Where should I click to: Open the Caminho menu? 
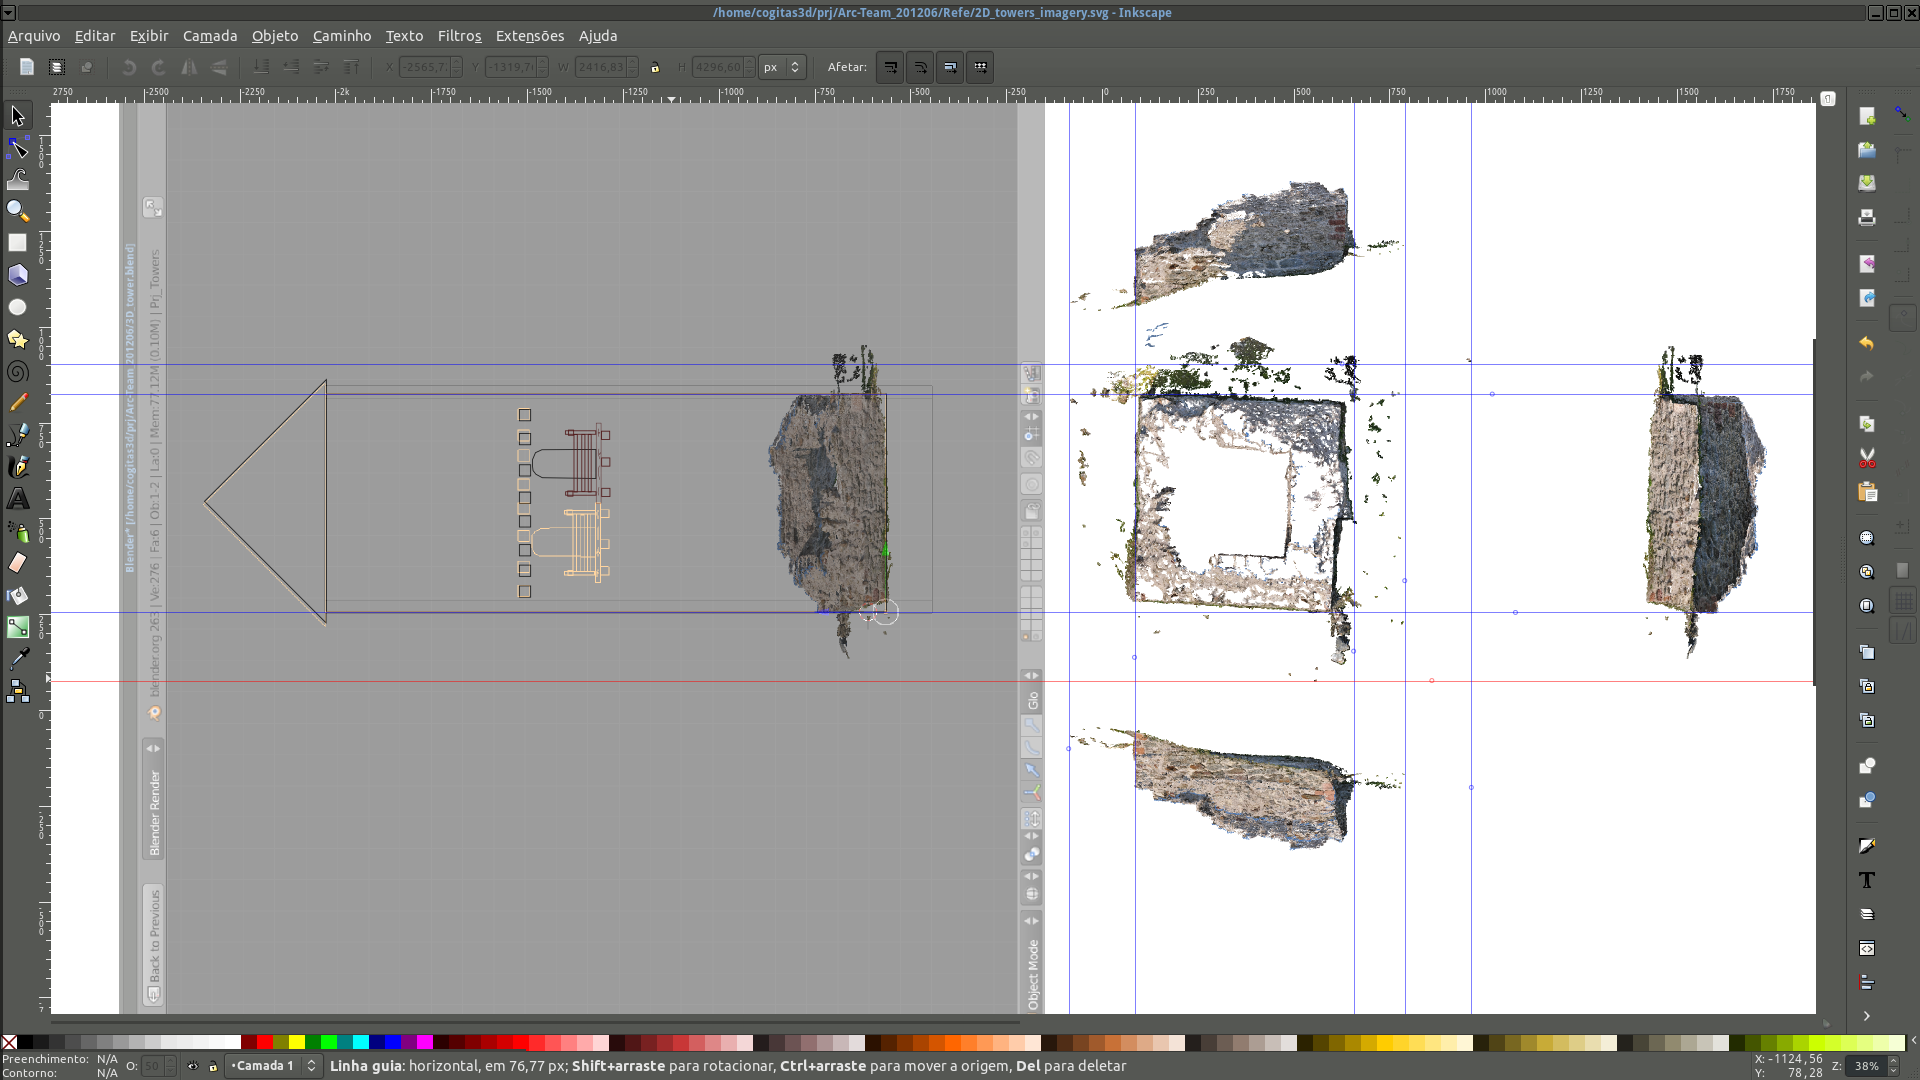coord(341,36)
